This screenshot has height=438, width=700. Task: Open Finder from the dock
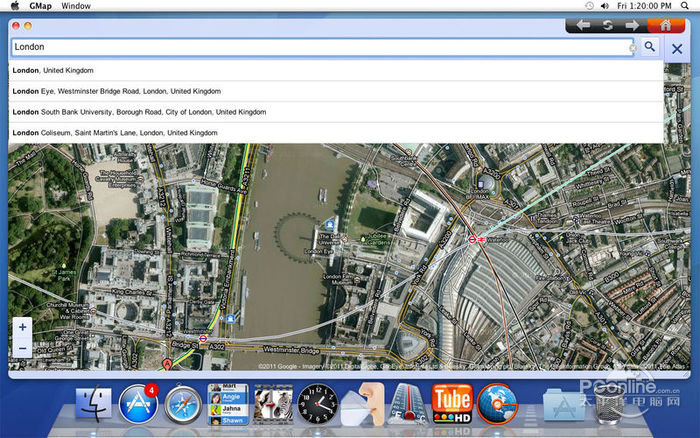pos(93,404)
